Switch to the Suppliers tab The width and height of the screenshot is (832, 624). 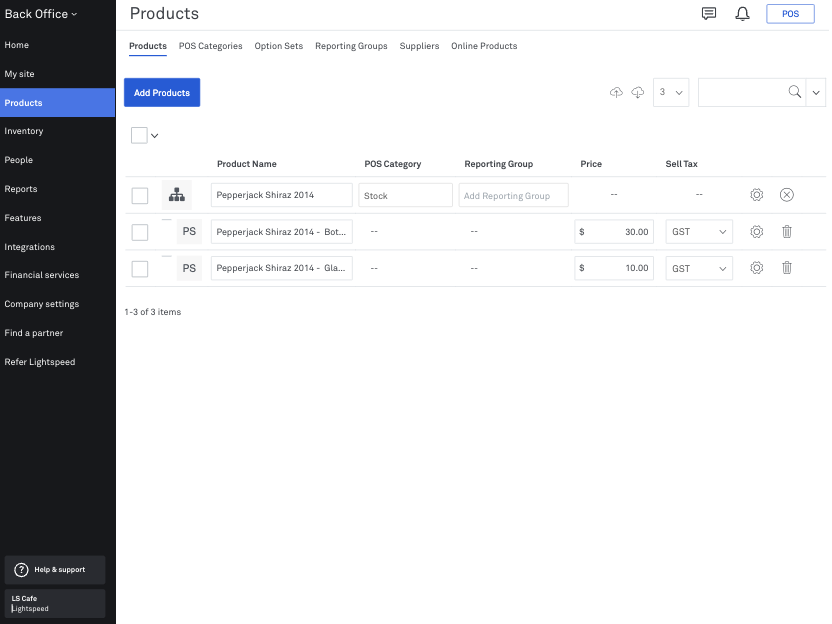coord(419,46)
